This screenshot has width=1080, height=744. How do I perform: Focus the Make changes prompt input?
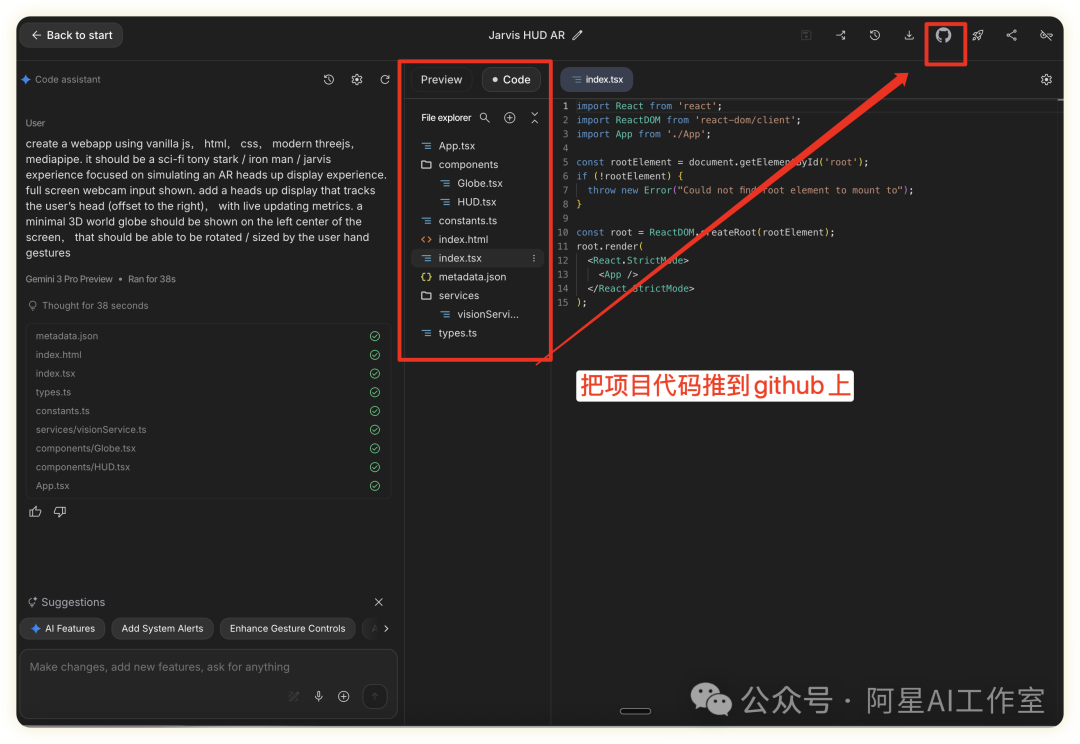(208, 667)
